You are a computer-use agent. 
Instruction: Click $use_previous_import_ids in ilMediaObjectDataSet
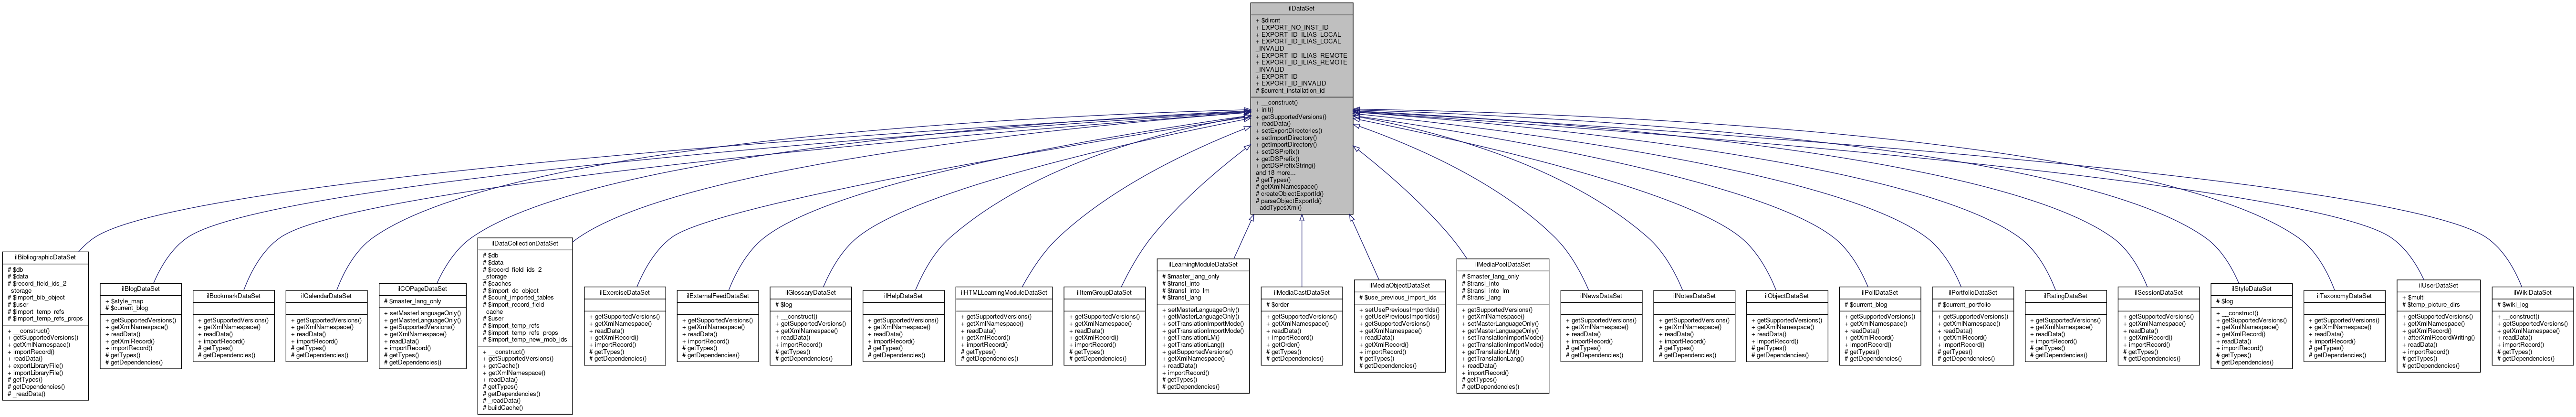1398,297
